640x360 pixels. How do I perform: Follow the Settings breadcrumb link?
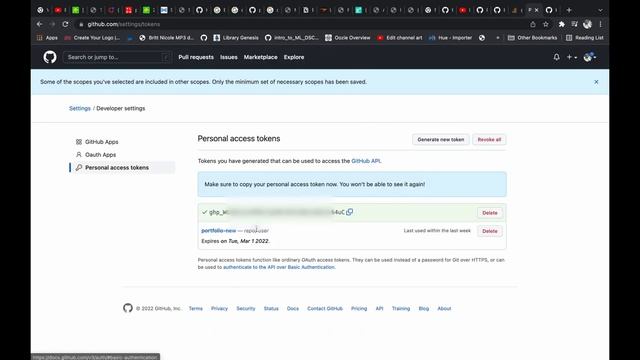[x=80, y=108]
